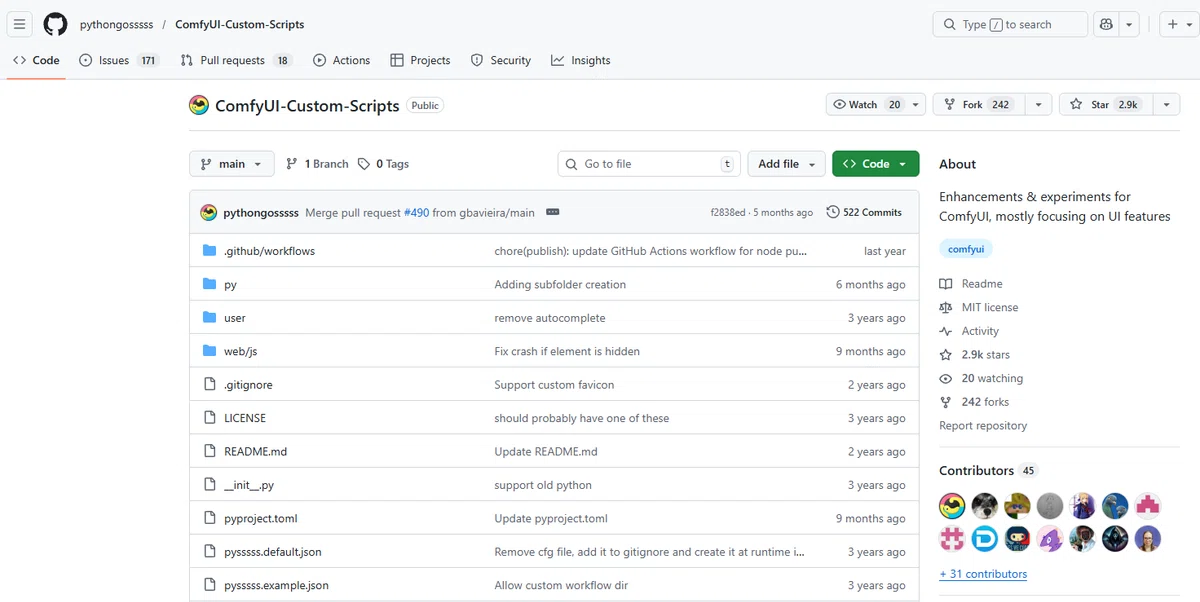Viewport: 1200px width, 602px height.
Task: Open the Issues tab
Action: (x=119, y=60)
